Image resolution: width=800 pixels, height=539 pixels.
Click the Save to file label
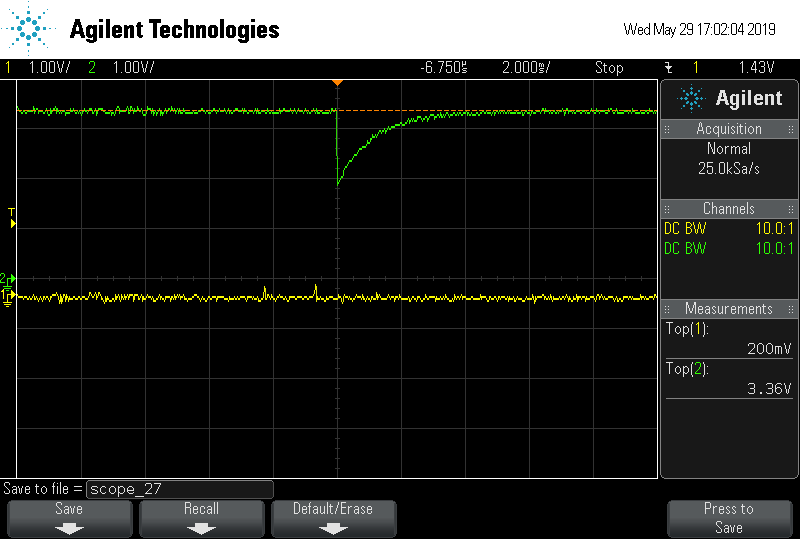(43, 489)
